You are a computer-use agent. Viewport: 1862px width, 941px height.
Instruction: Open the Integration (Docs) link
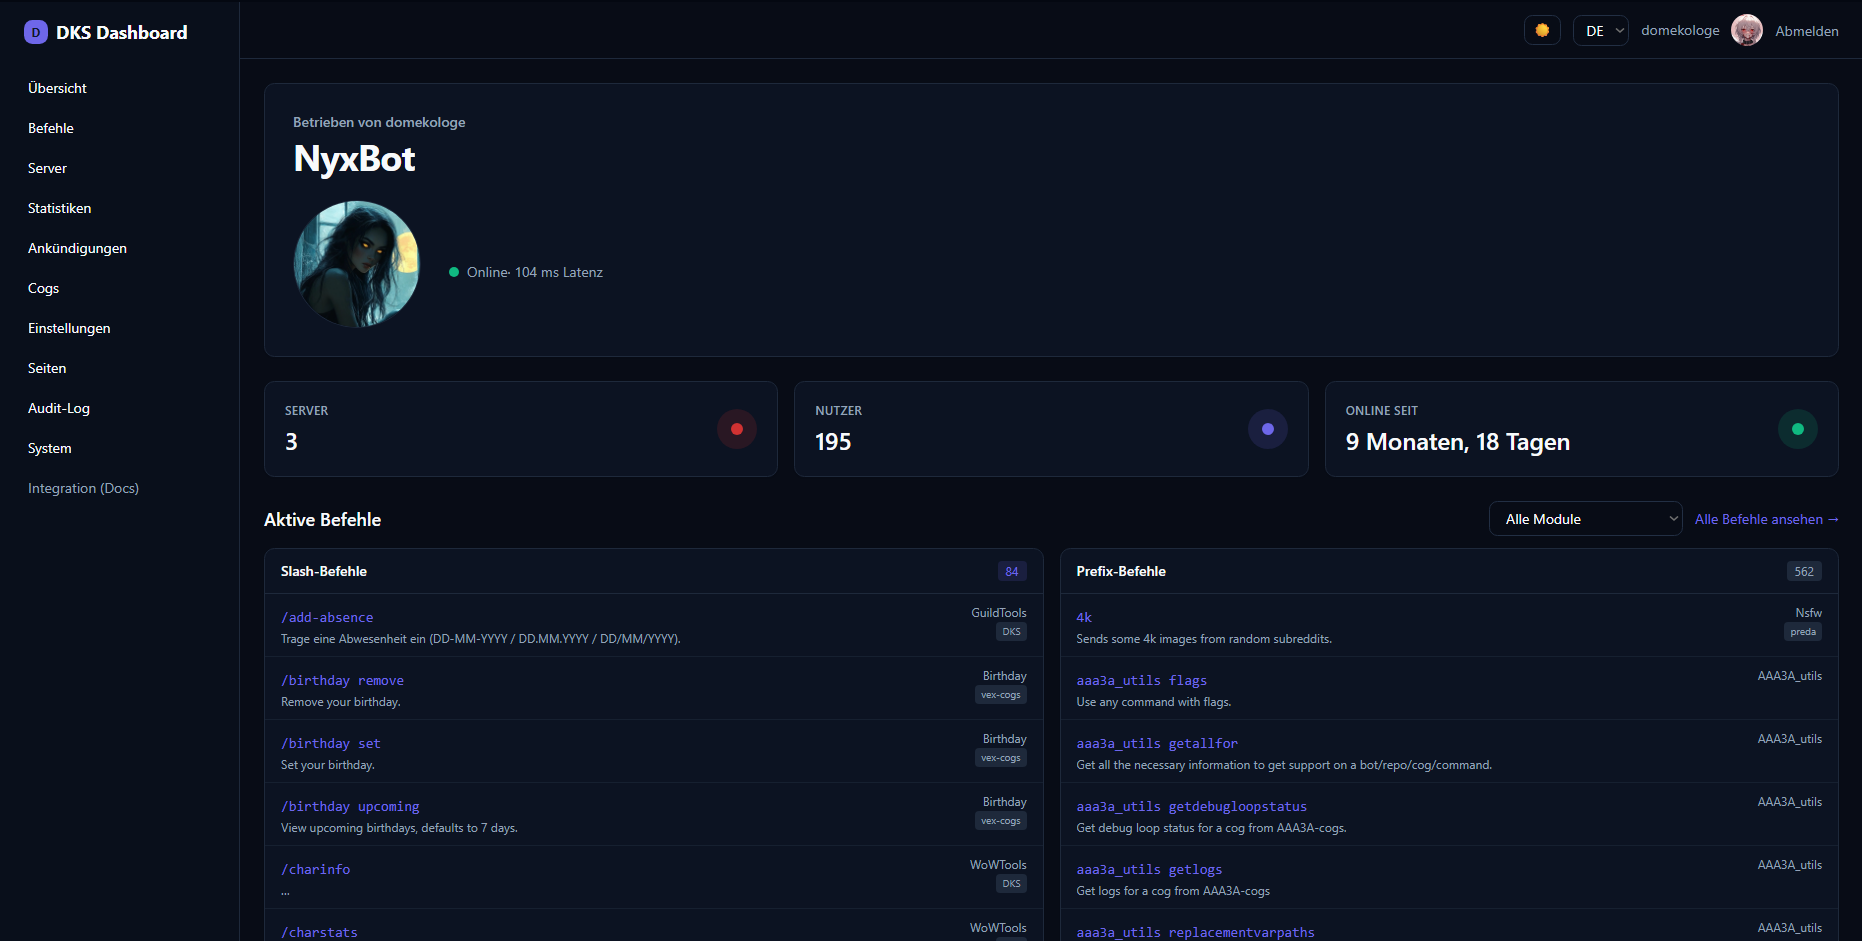click(x=83, y=488)
